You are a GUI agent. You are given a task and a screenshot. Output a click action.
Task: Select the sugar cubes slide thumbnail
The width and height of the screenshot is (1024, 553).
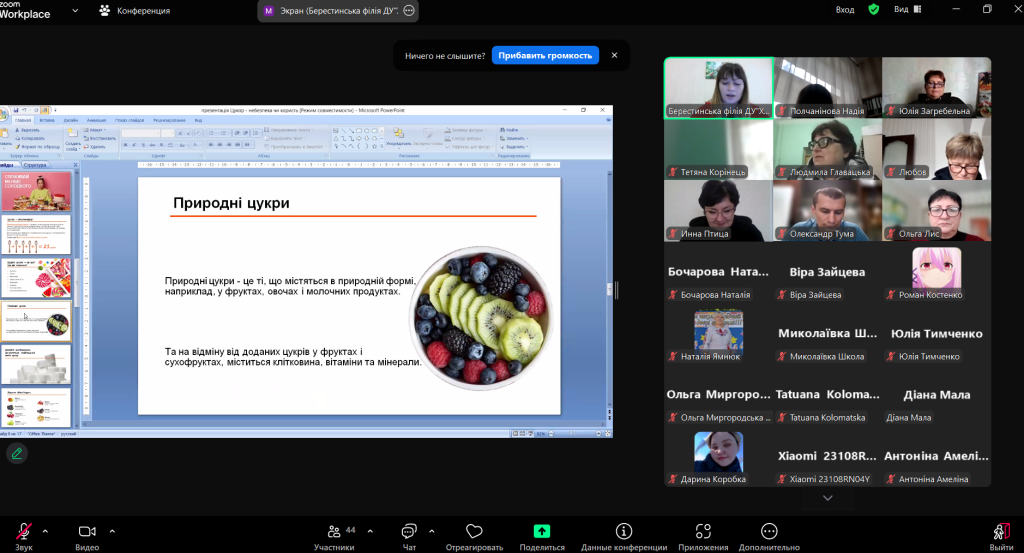pos(36,364)
